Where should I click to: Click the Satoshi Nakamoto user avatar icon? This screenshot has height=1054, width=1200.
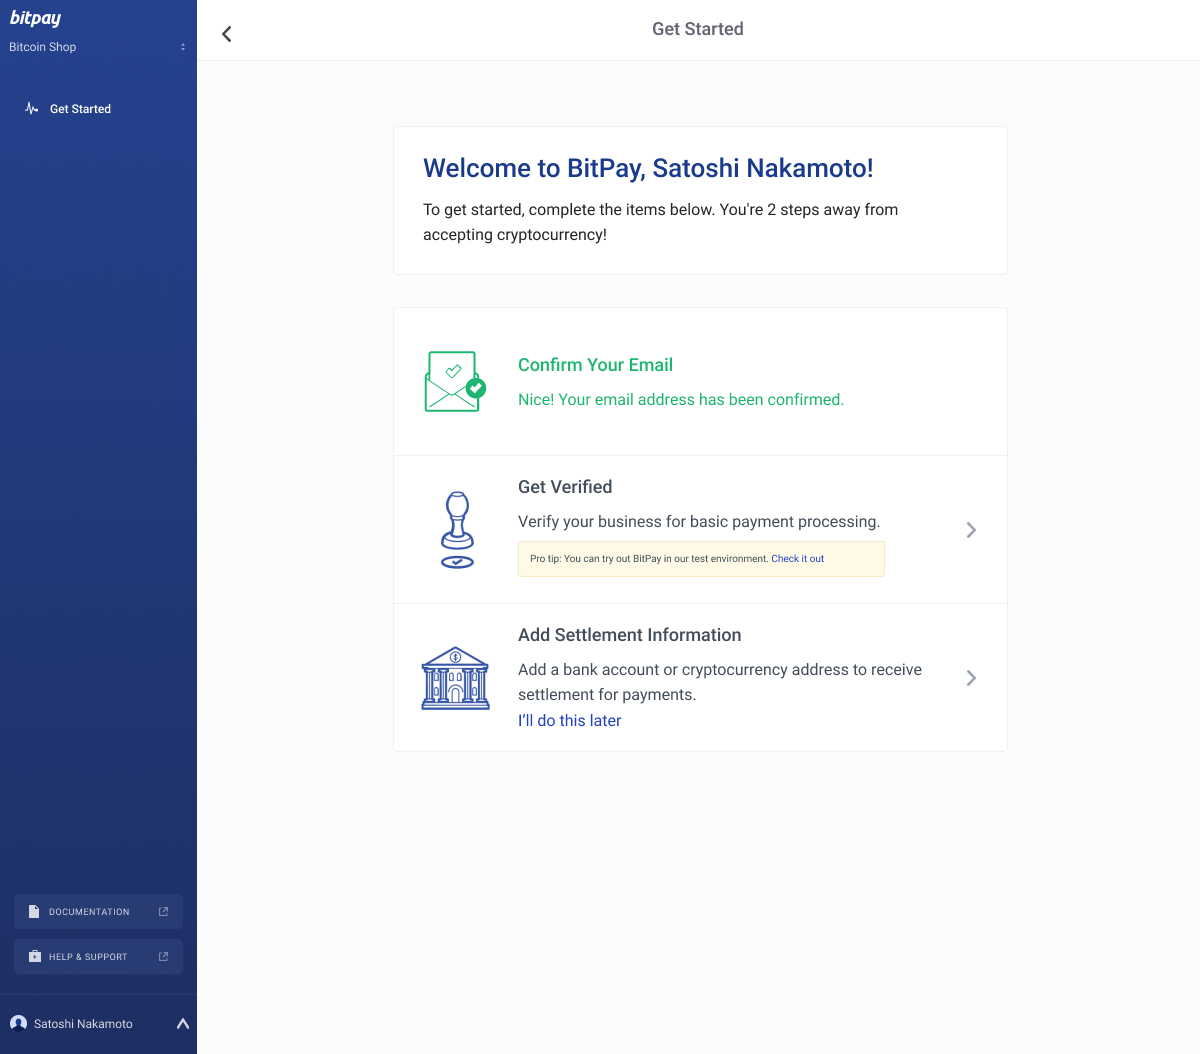tap(18, 1023)
